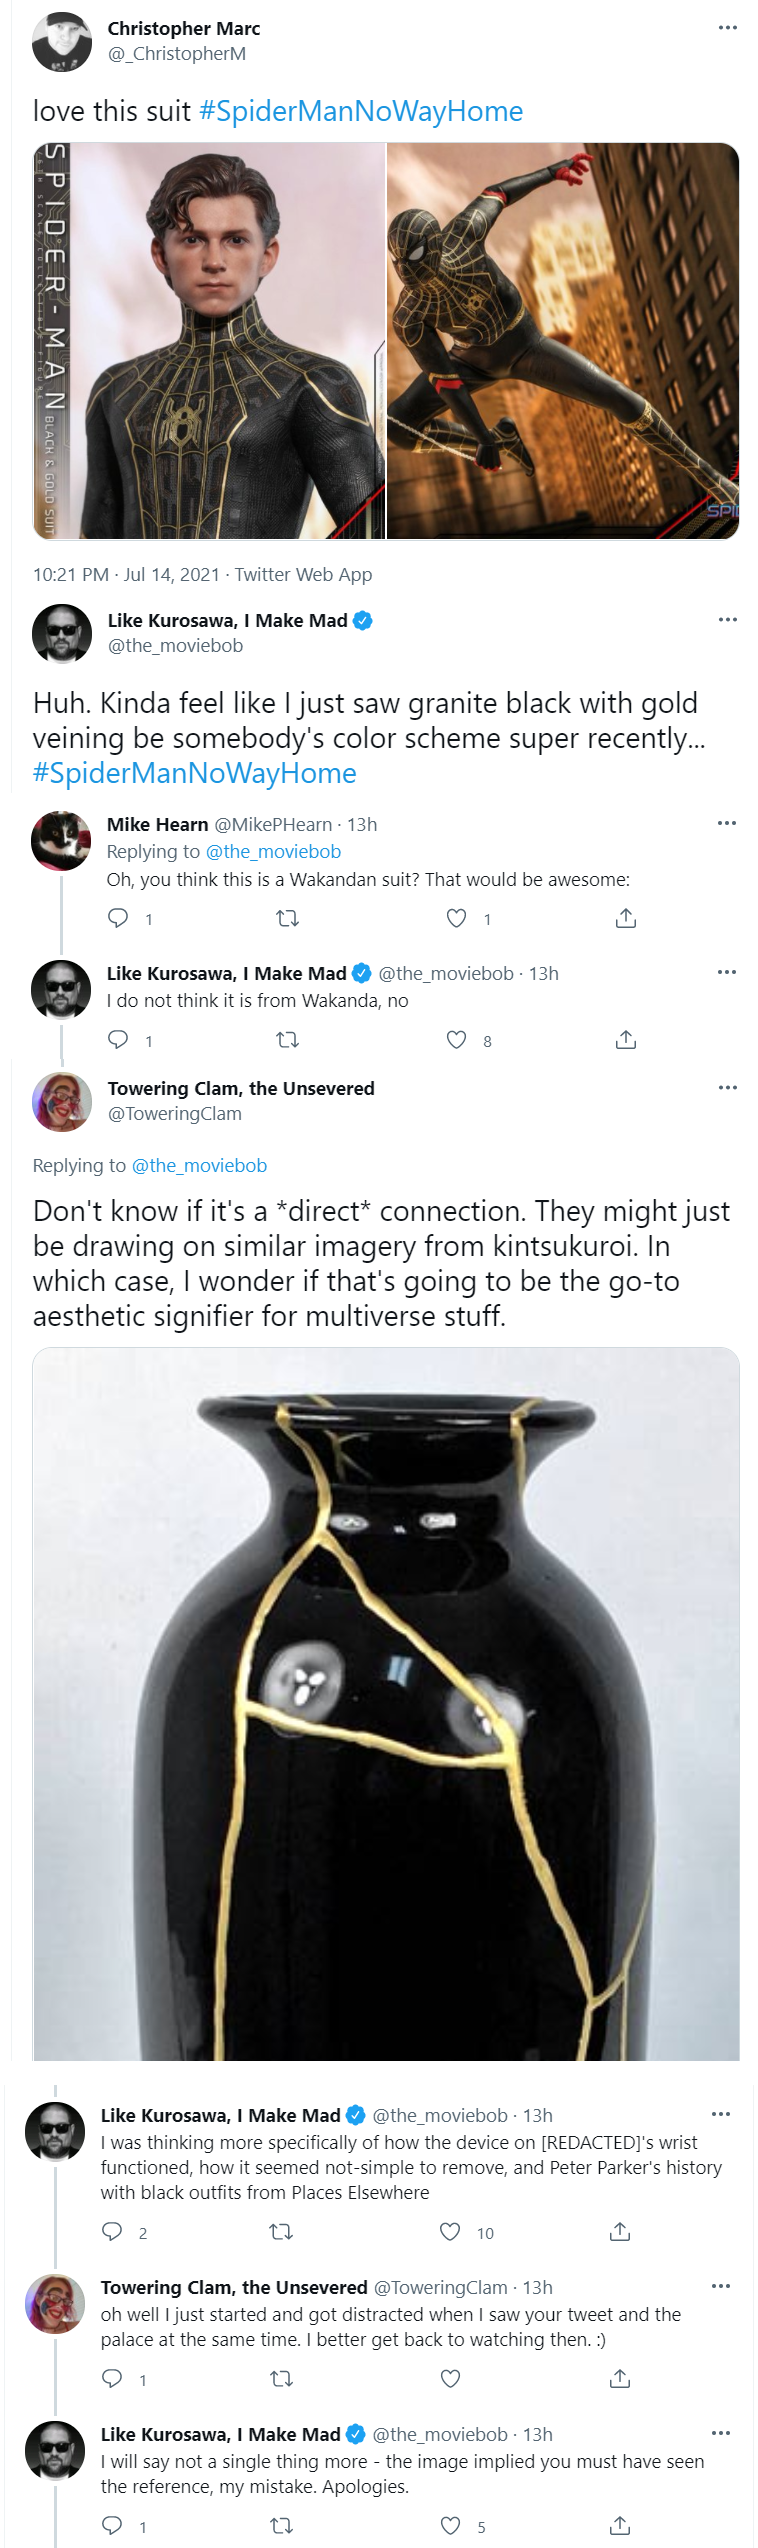Retweet Mike Hearn's Wakandan suit reply

coord(287,918)
